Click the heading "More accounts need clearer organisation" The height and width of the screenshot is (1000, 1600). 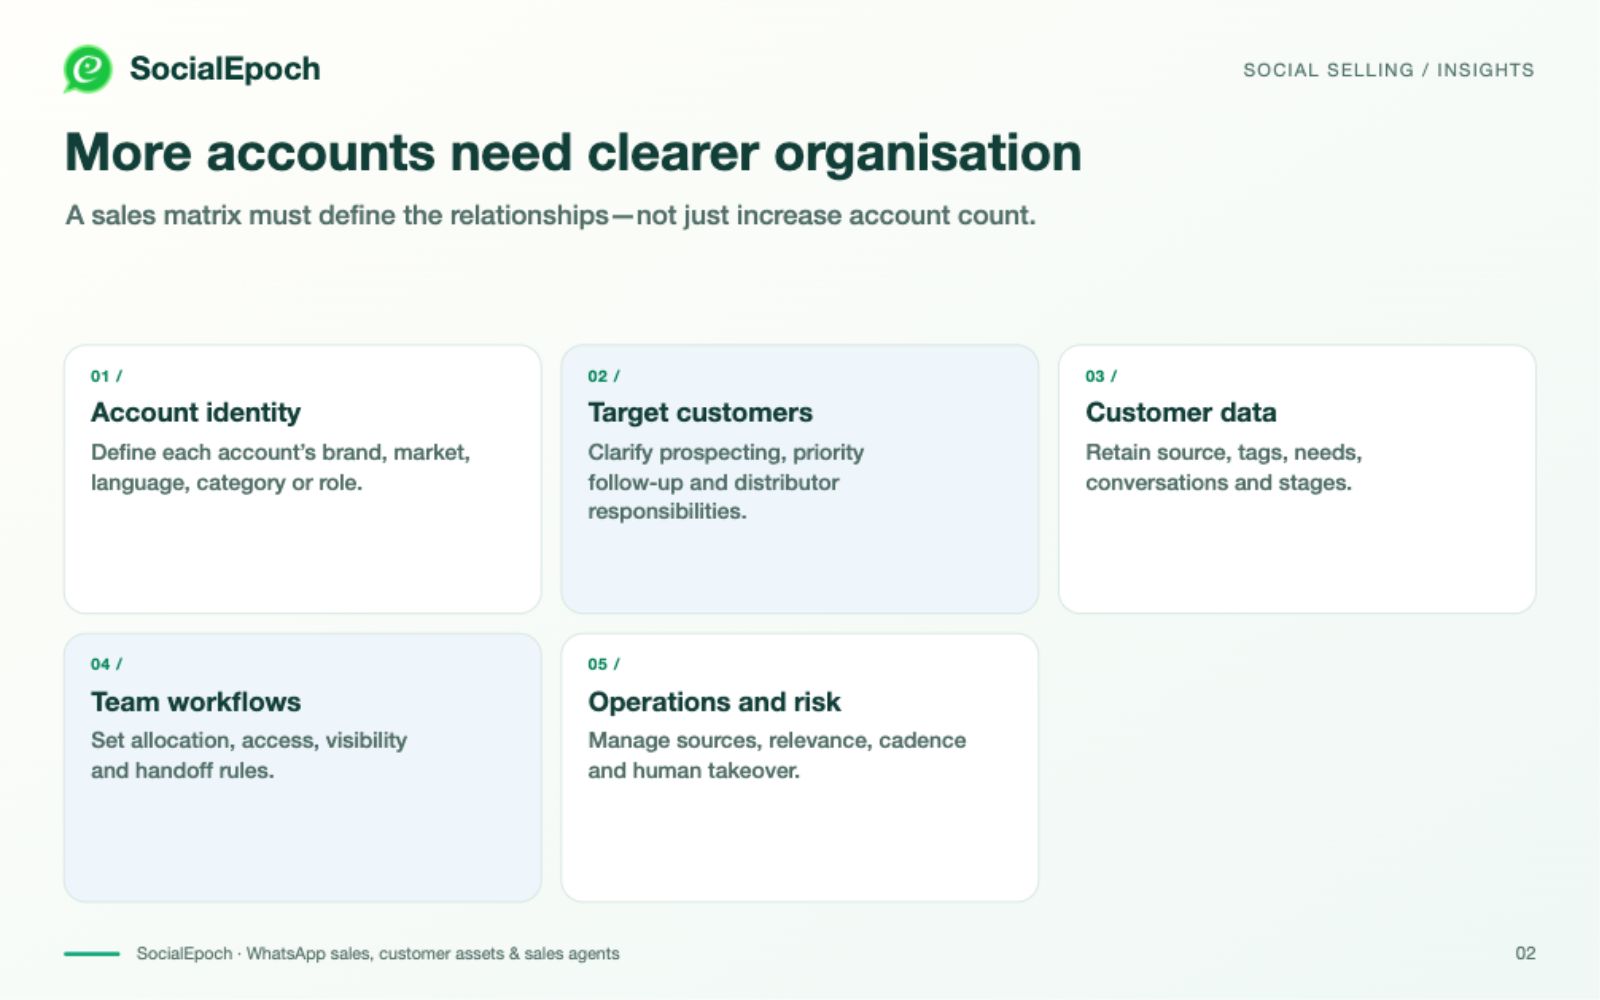(x=573, y=153)
